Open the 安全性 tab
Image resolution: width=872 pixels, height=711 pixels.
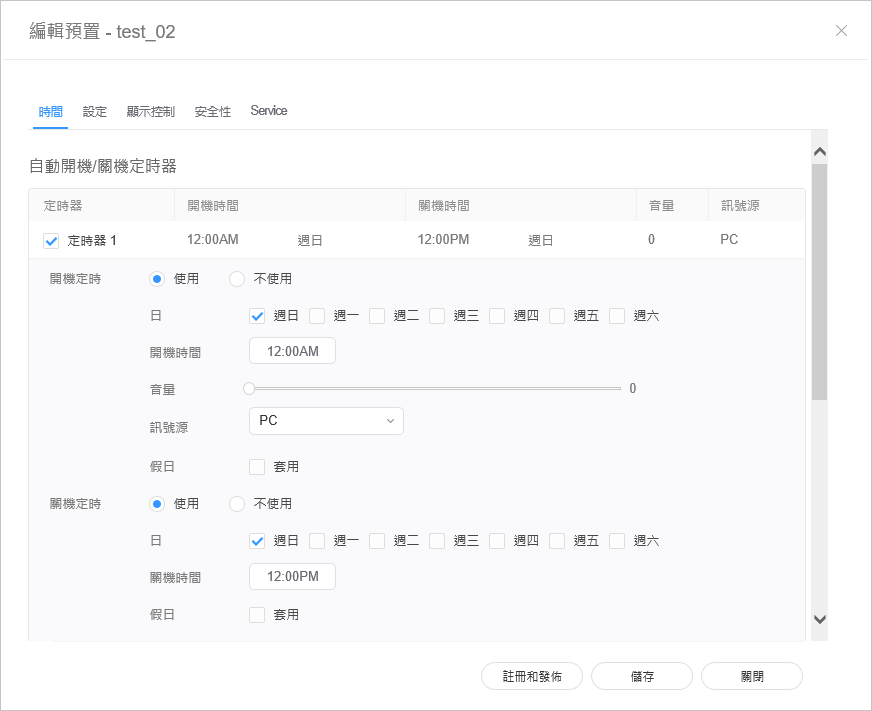click(212, 112)
